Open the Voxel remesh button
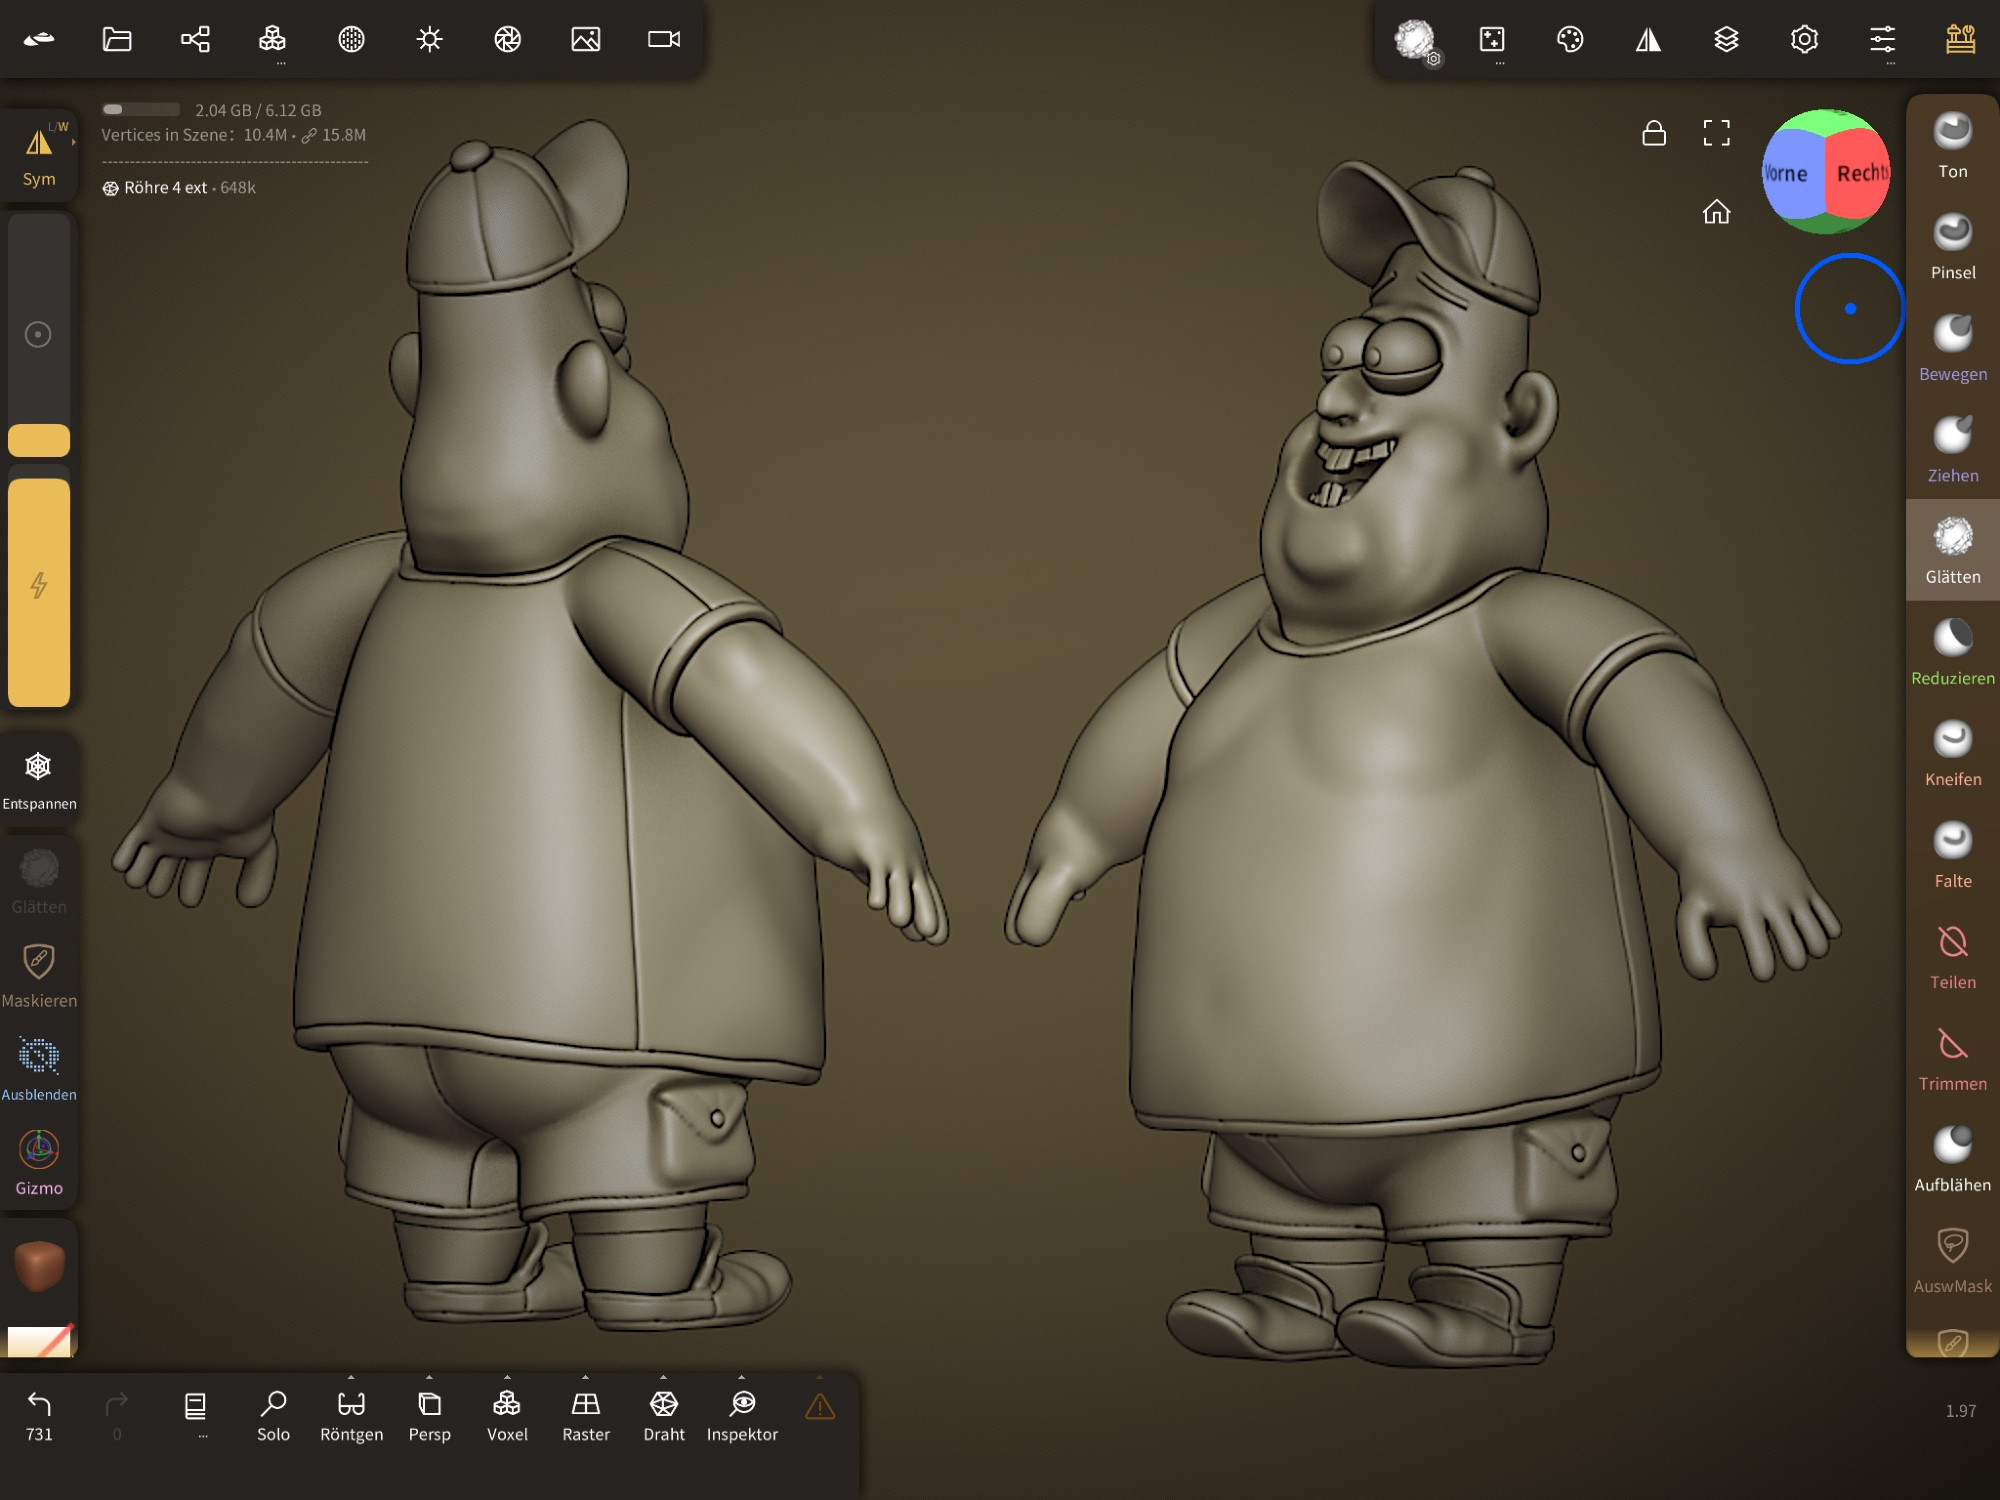This screenshot has width=2000, height=1500. click(507, 1416)
